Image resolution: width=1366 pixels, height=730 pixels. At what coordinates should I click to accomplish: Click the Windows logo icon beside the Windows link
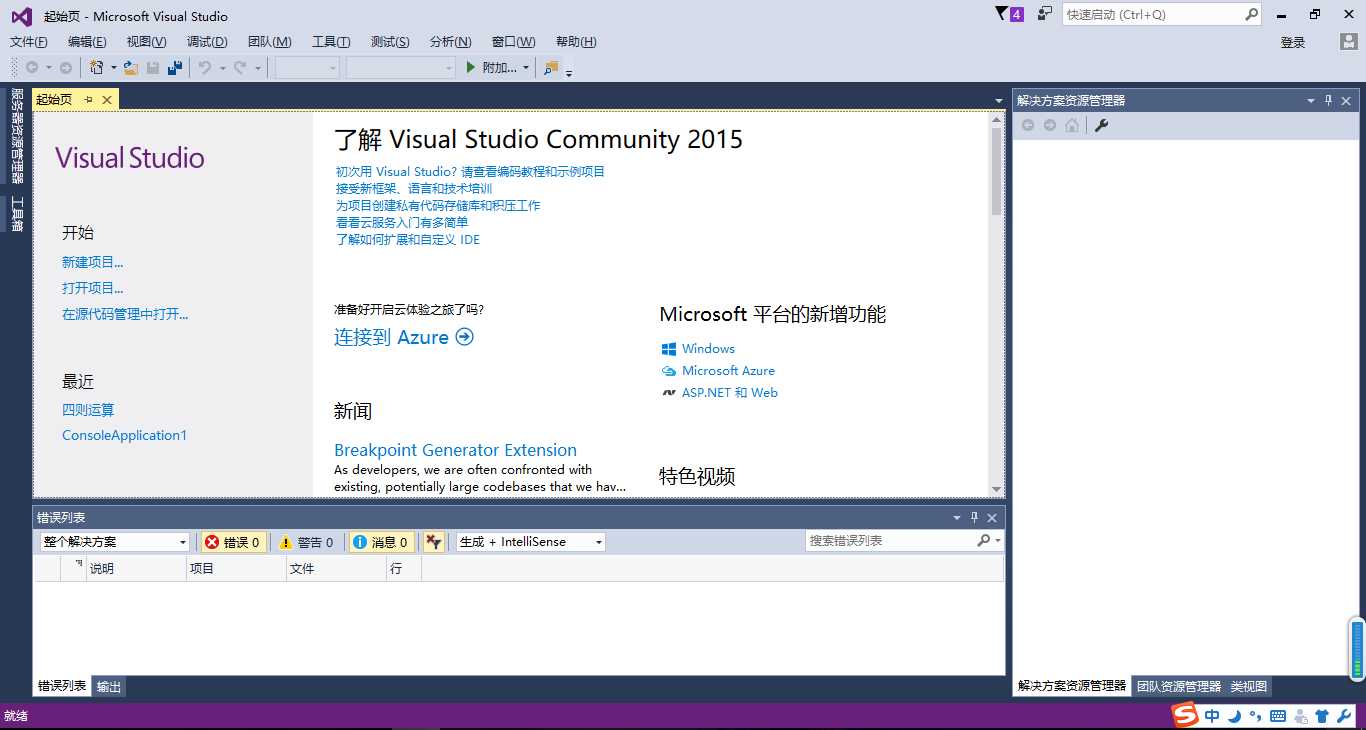(x=669, y=349)
